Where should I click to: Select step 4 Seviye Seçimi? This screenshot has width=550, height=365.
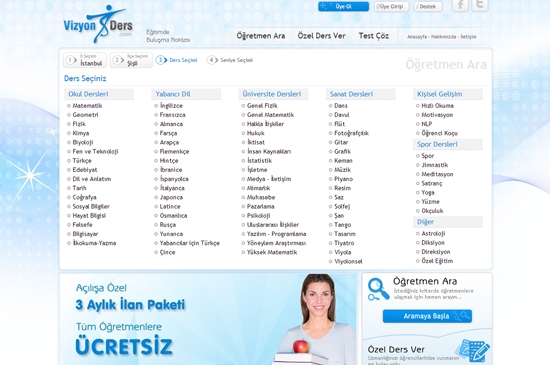coord(230,60)
